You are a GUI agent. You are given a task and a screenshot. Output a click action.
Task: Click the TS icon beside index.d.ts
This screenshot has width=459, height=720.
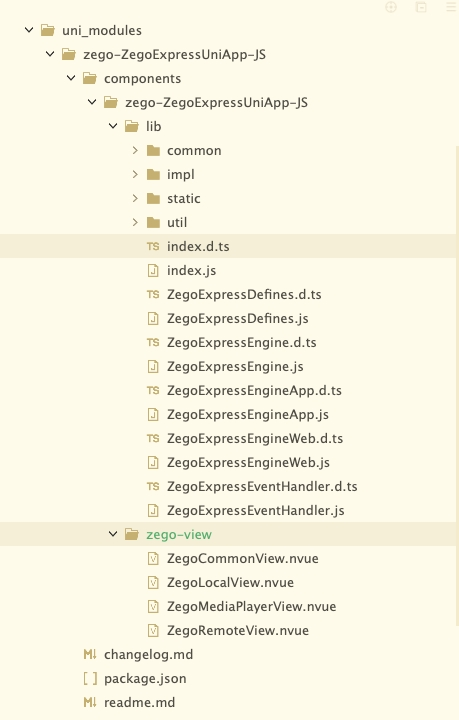153,247
